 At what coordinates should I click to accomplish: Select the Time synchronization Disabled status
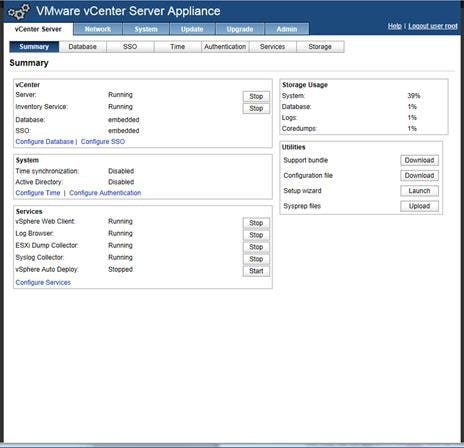(121, 171)
